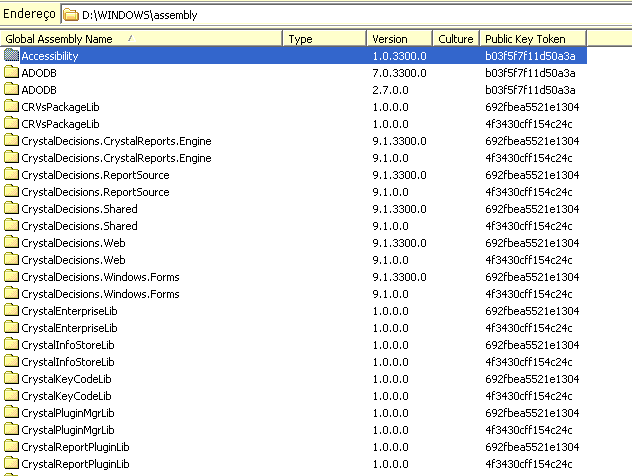Click icon of CrystalDecisions.Windows.Forms version 9.1.3300.0
This screenshot has width=632, height=476.
(11, 276)
